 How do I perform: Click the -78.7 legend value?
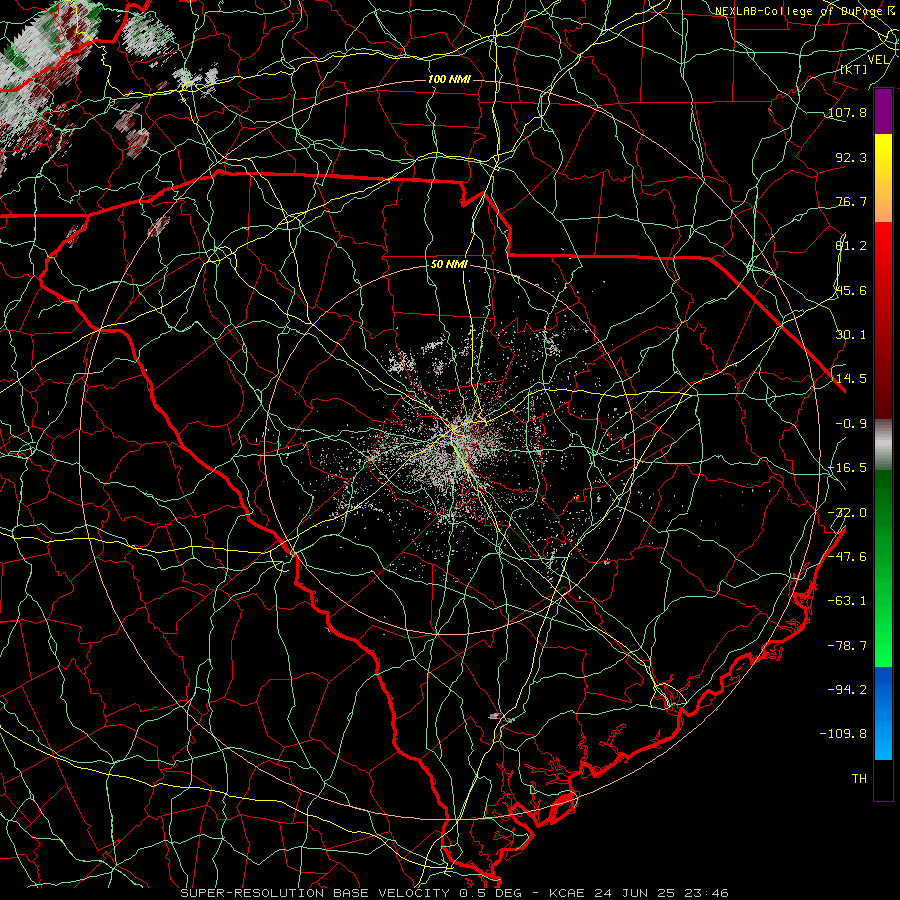(x=847, y=646)
